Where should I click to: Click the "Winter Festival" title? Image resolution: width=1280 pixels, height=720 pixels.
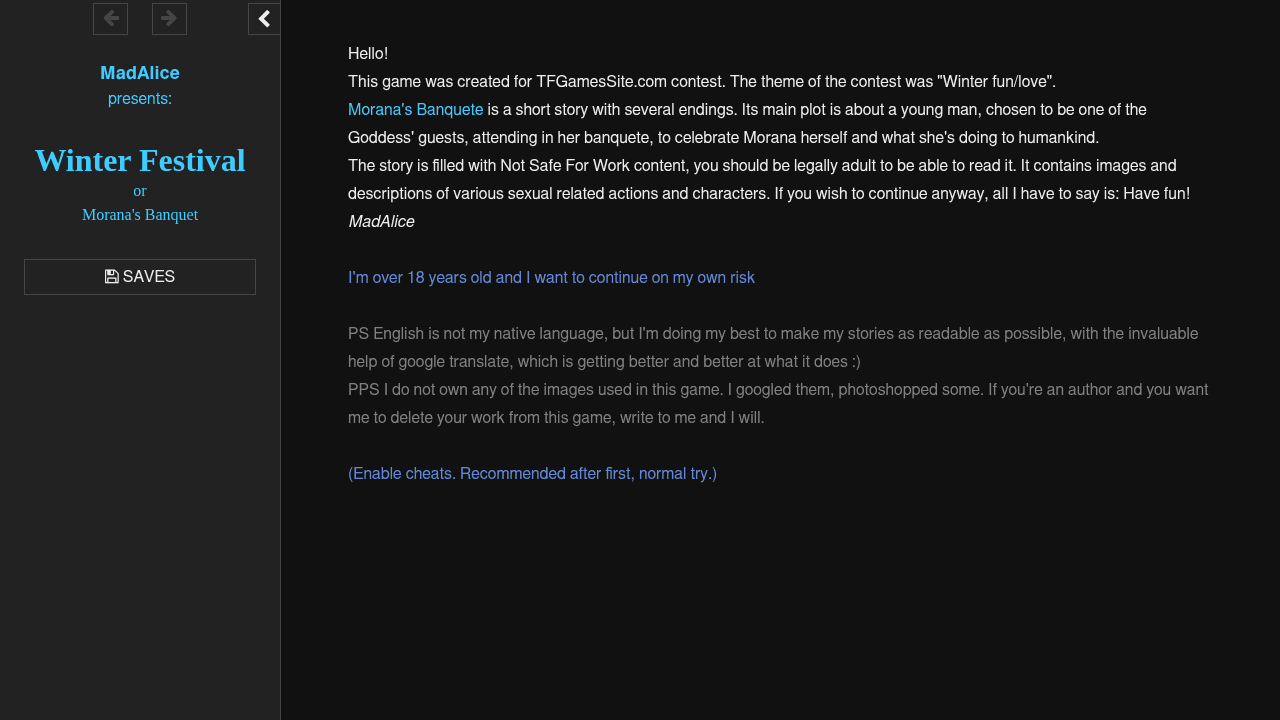coord(140,160)
